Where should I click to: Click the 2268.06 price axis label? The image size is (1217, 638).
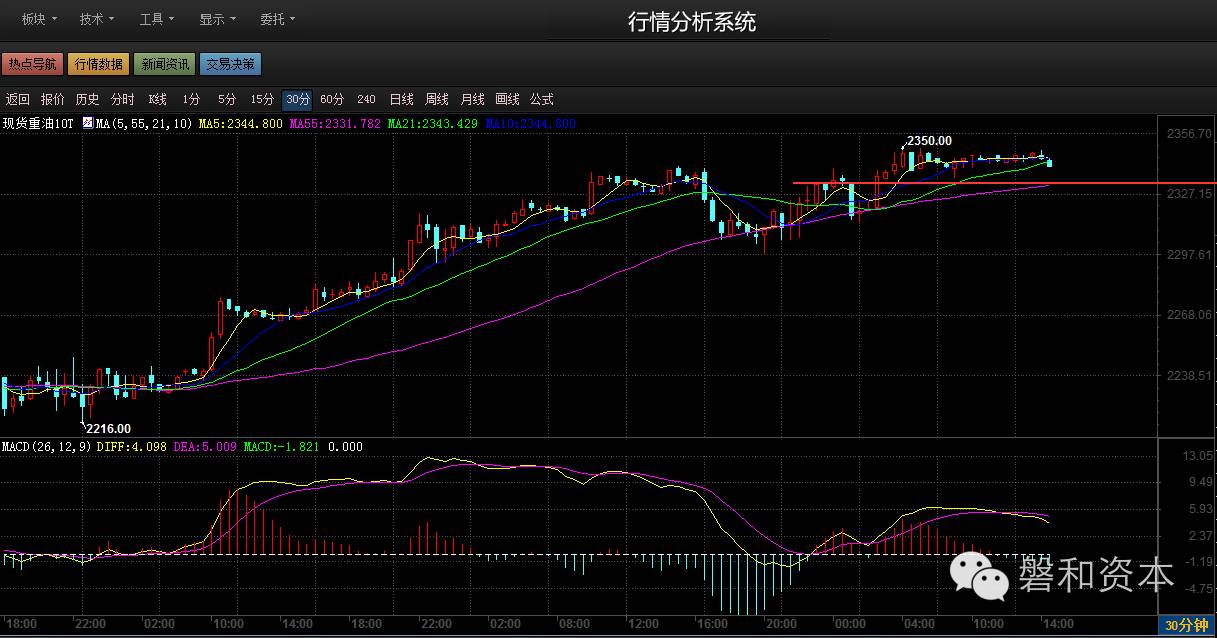(x=1187, y=314)
